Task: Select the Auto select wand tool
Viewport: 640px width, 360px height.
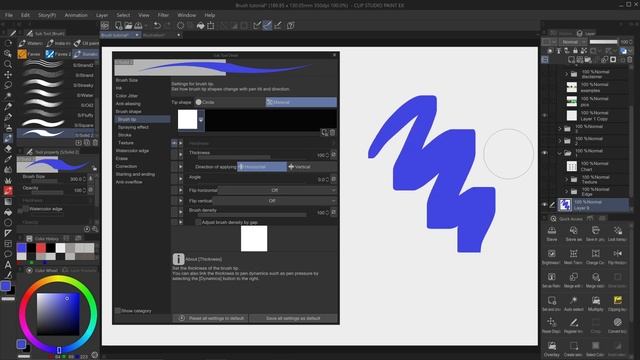Action: tap(7, 96)
